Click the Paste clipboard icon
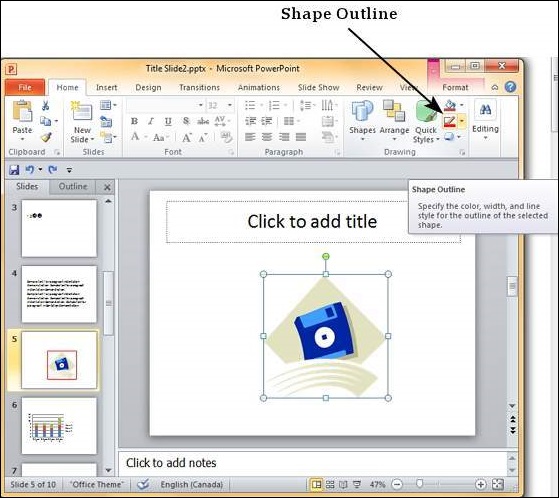This screenshot has width=559, height=498. click(x=22, y=111)
